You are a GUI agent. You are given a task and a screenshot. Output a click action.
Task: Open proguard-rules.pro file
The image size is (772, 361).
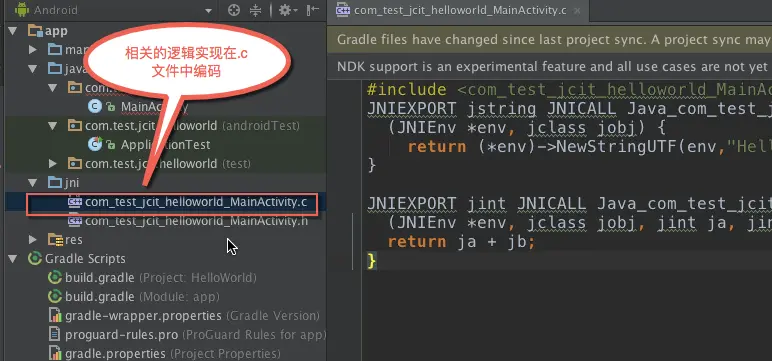pyautogui.click(x=195, y=335)
